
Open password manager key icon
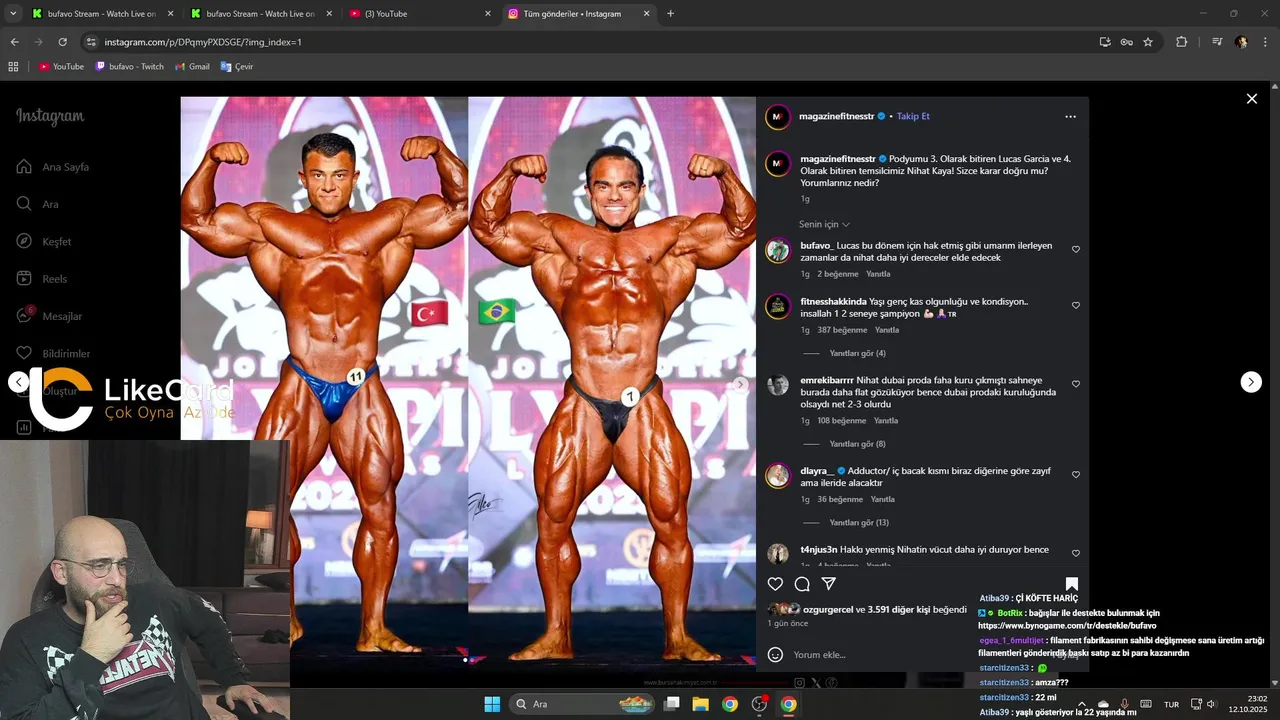point(1126,42)
